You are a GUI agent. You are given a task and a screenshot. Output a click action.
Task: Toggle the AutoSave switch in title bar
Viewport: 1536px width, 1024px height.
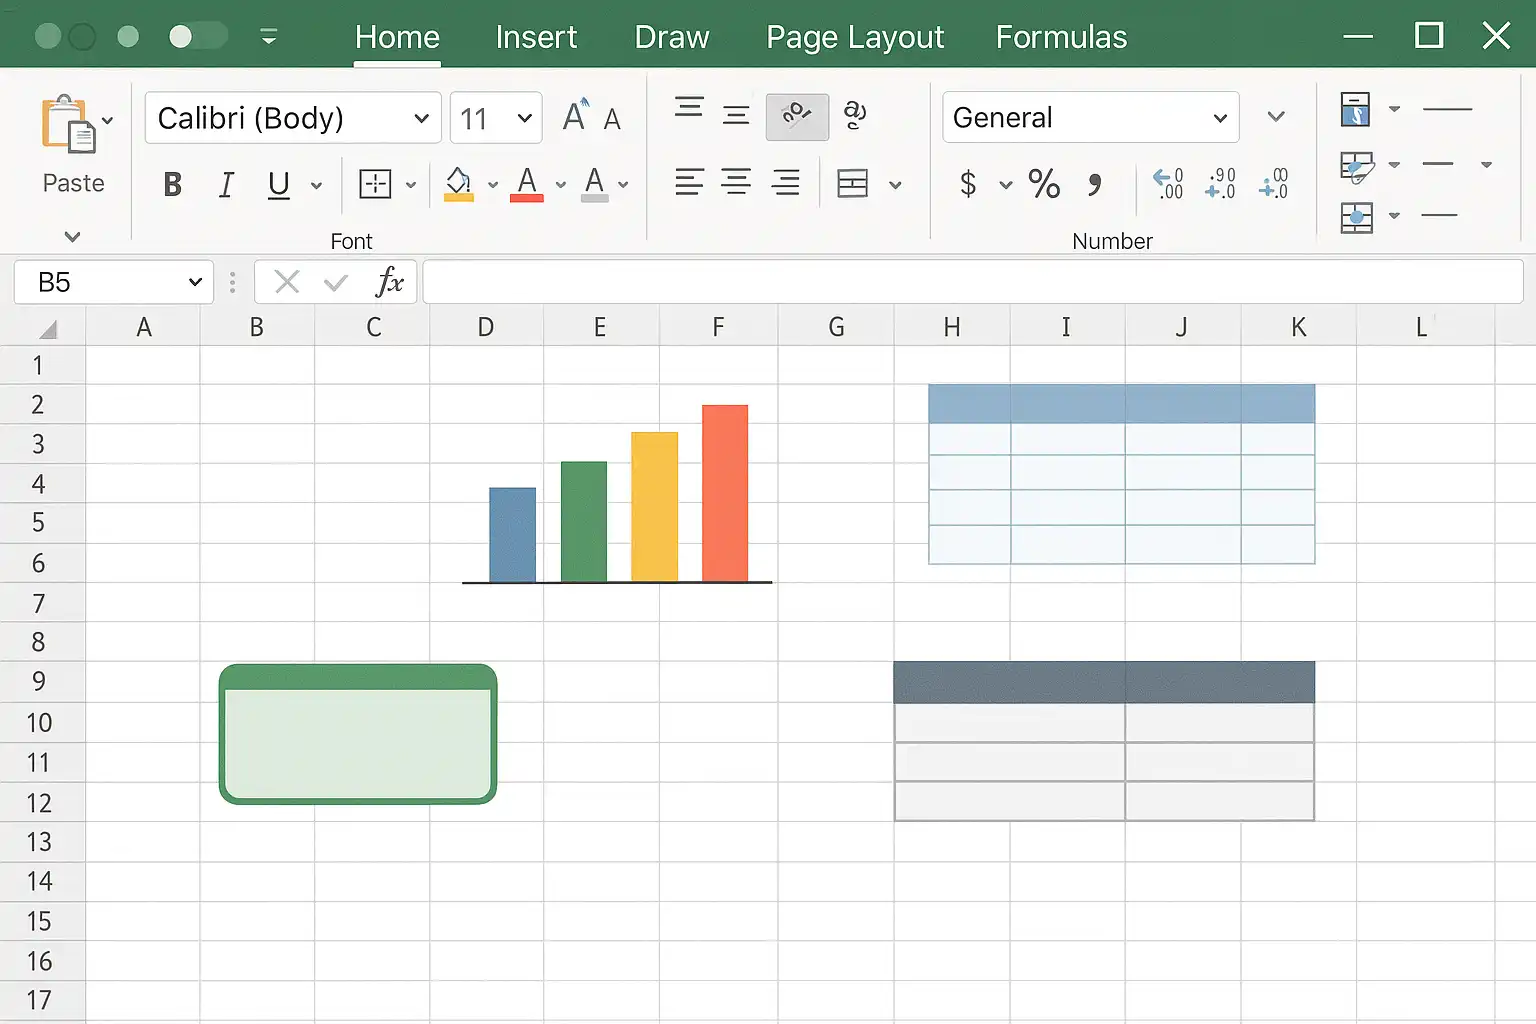(196, 37)
